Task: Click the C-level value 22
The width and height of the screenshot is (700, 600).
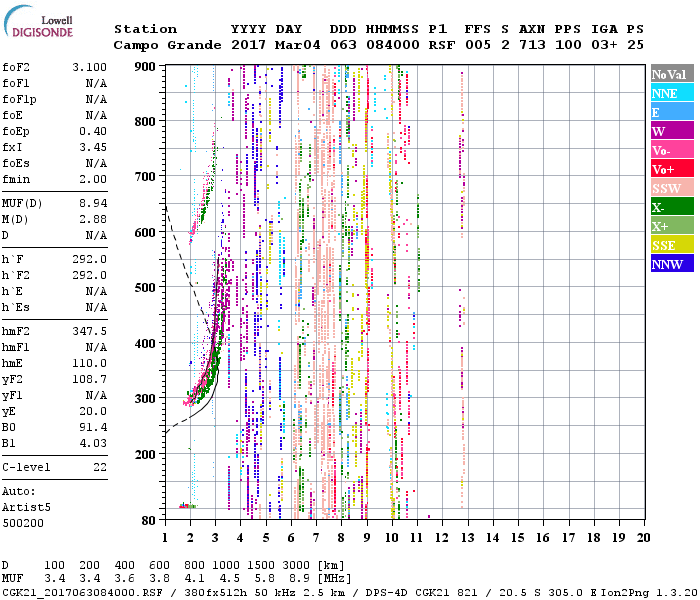Action: [100, 467]
